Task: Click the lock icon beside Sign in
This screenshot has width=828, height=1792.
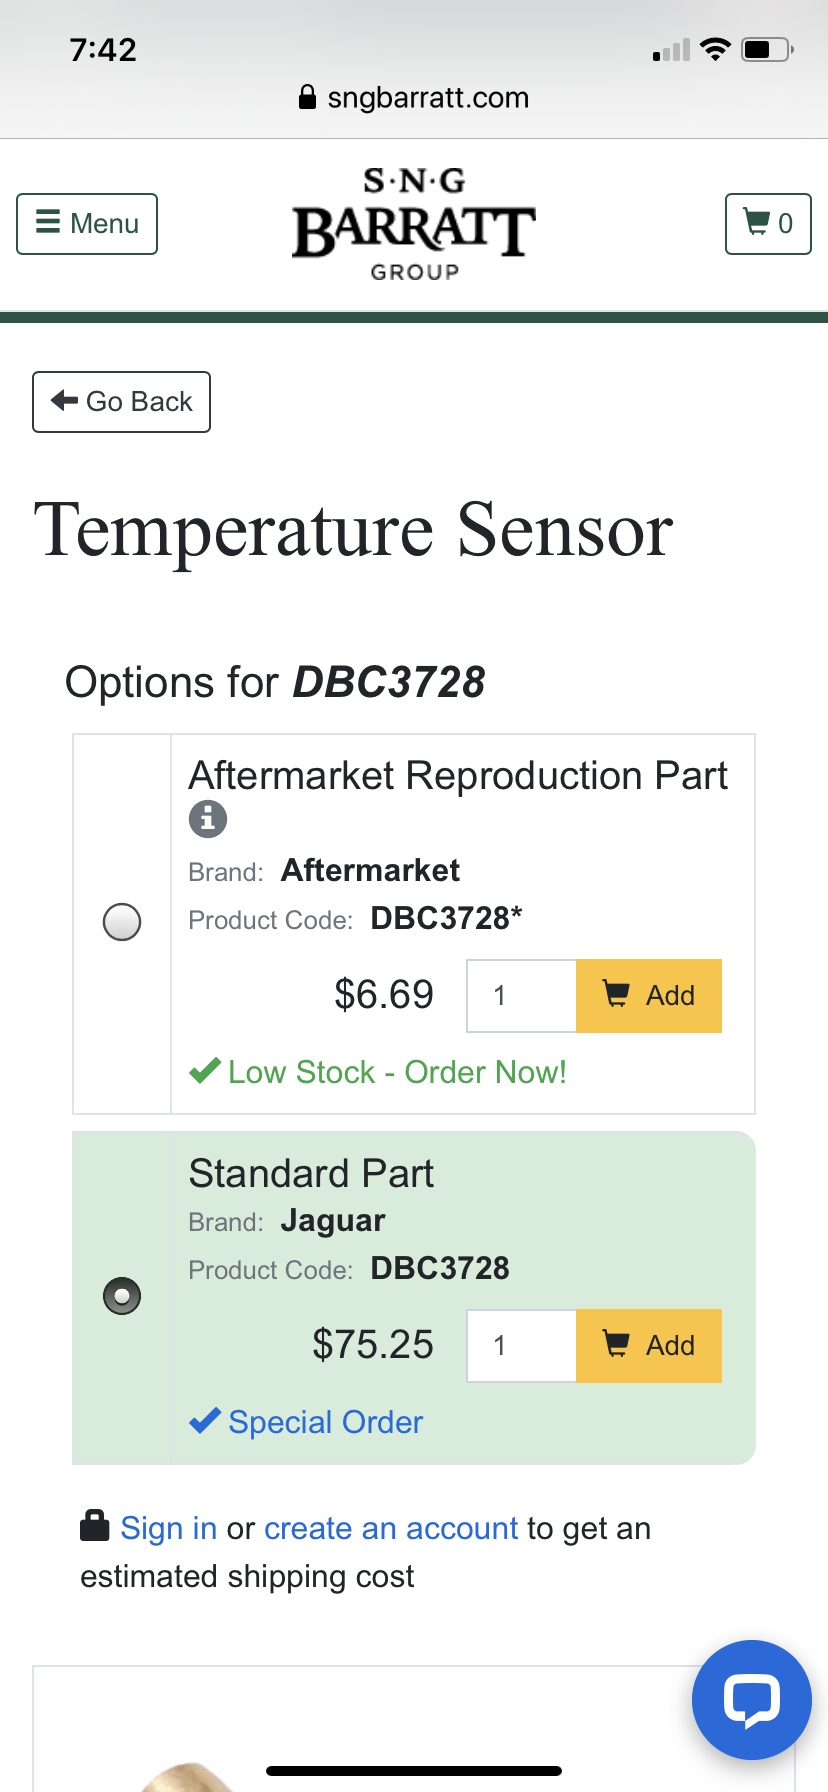Action: coord(94,1526)
